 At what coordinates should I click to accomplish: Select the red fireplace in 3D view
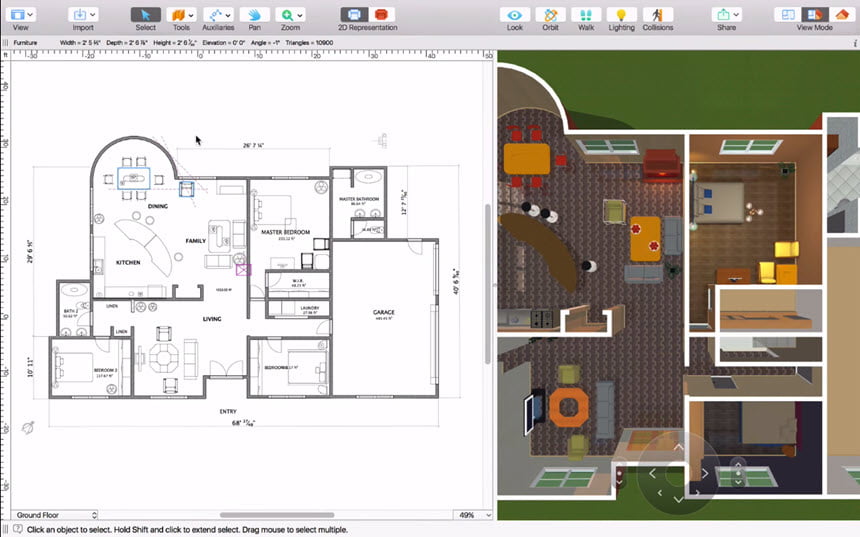(x=662, y=165)
